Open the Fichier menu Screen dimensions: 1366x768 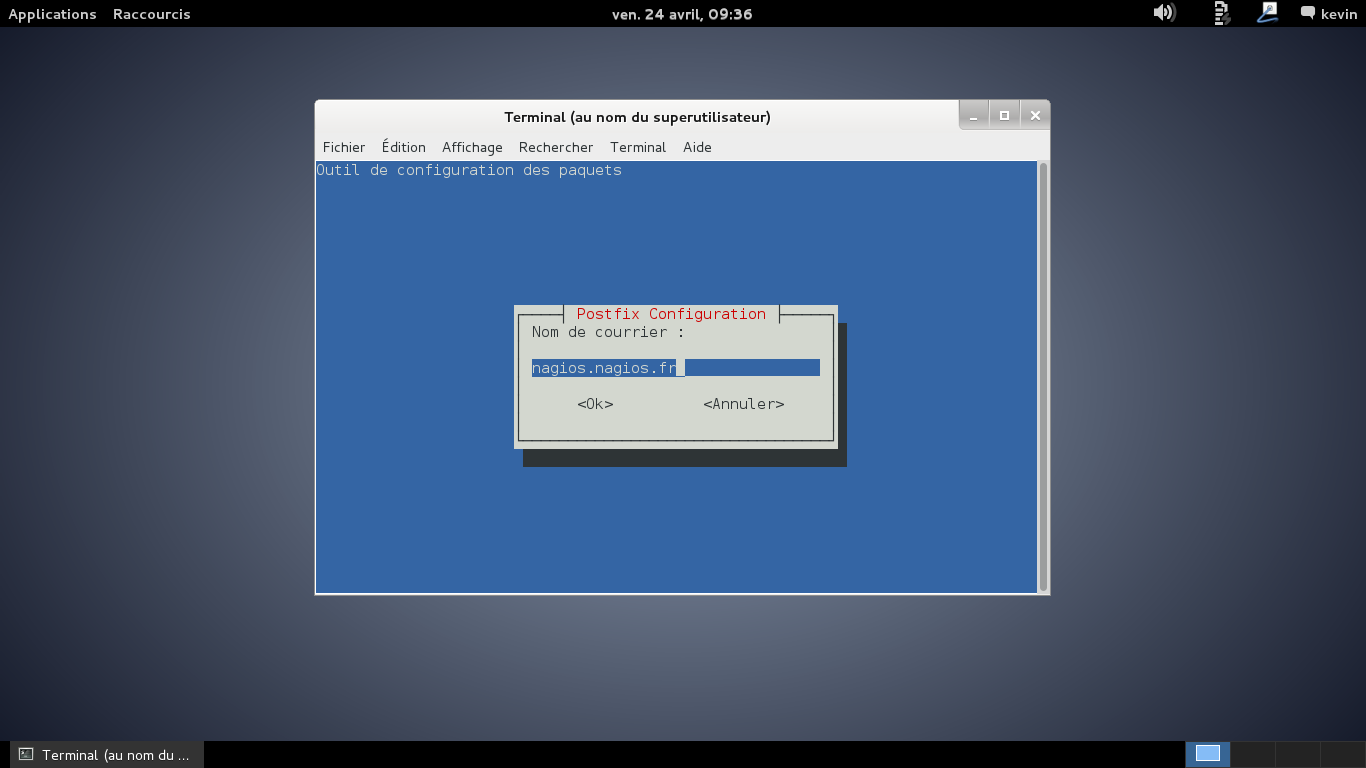coord(344,147)
